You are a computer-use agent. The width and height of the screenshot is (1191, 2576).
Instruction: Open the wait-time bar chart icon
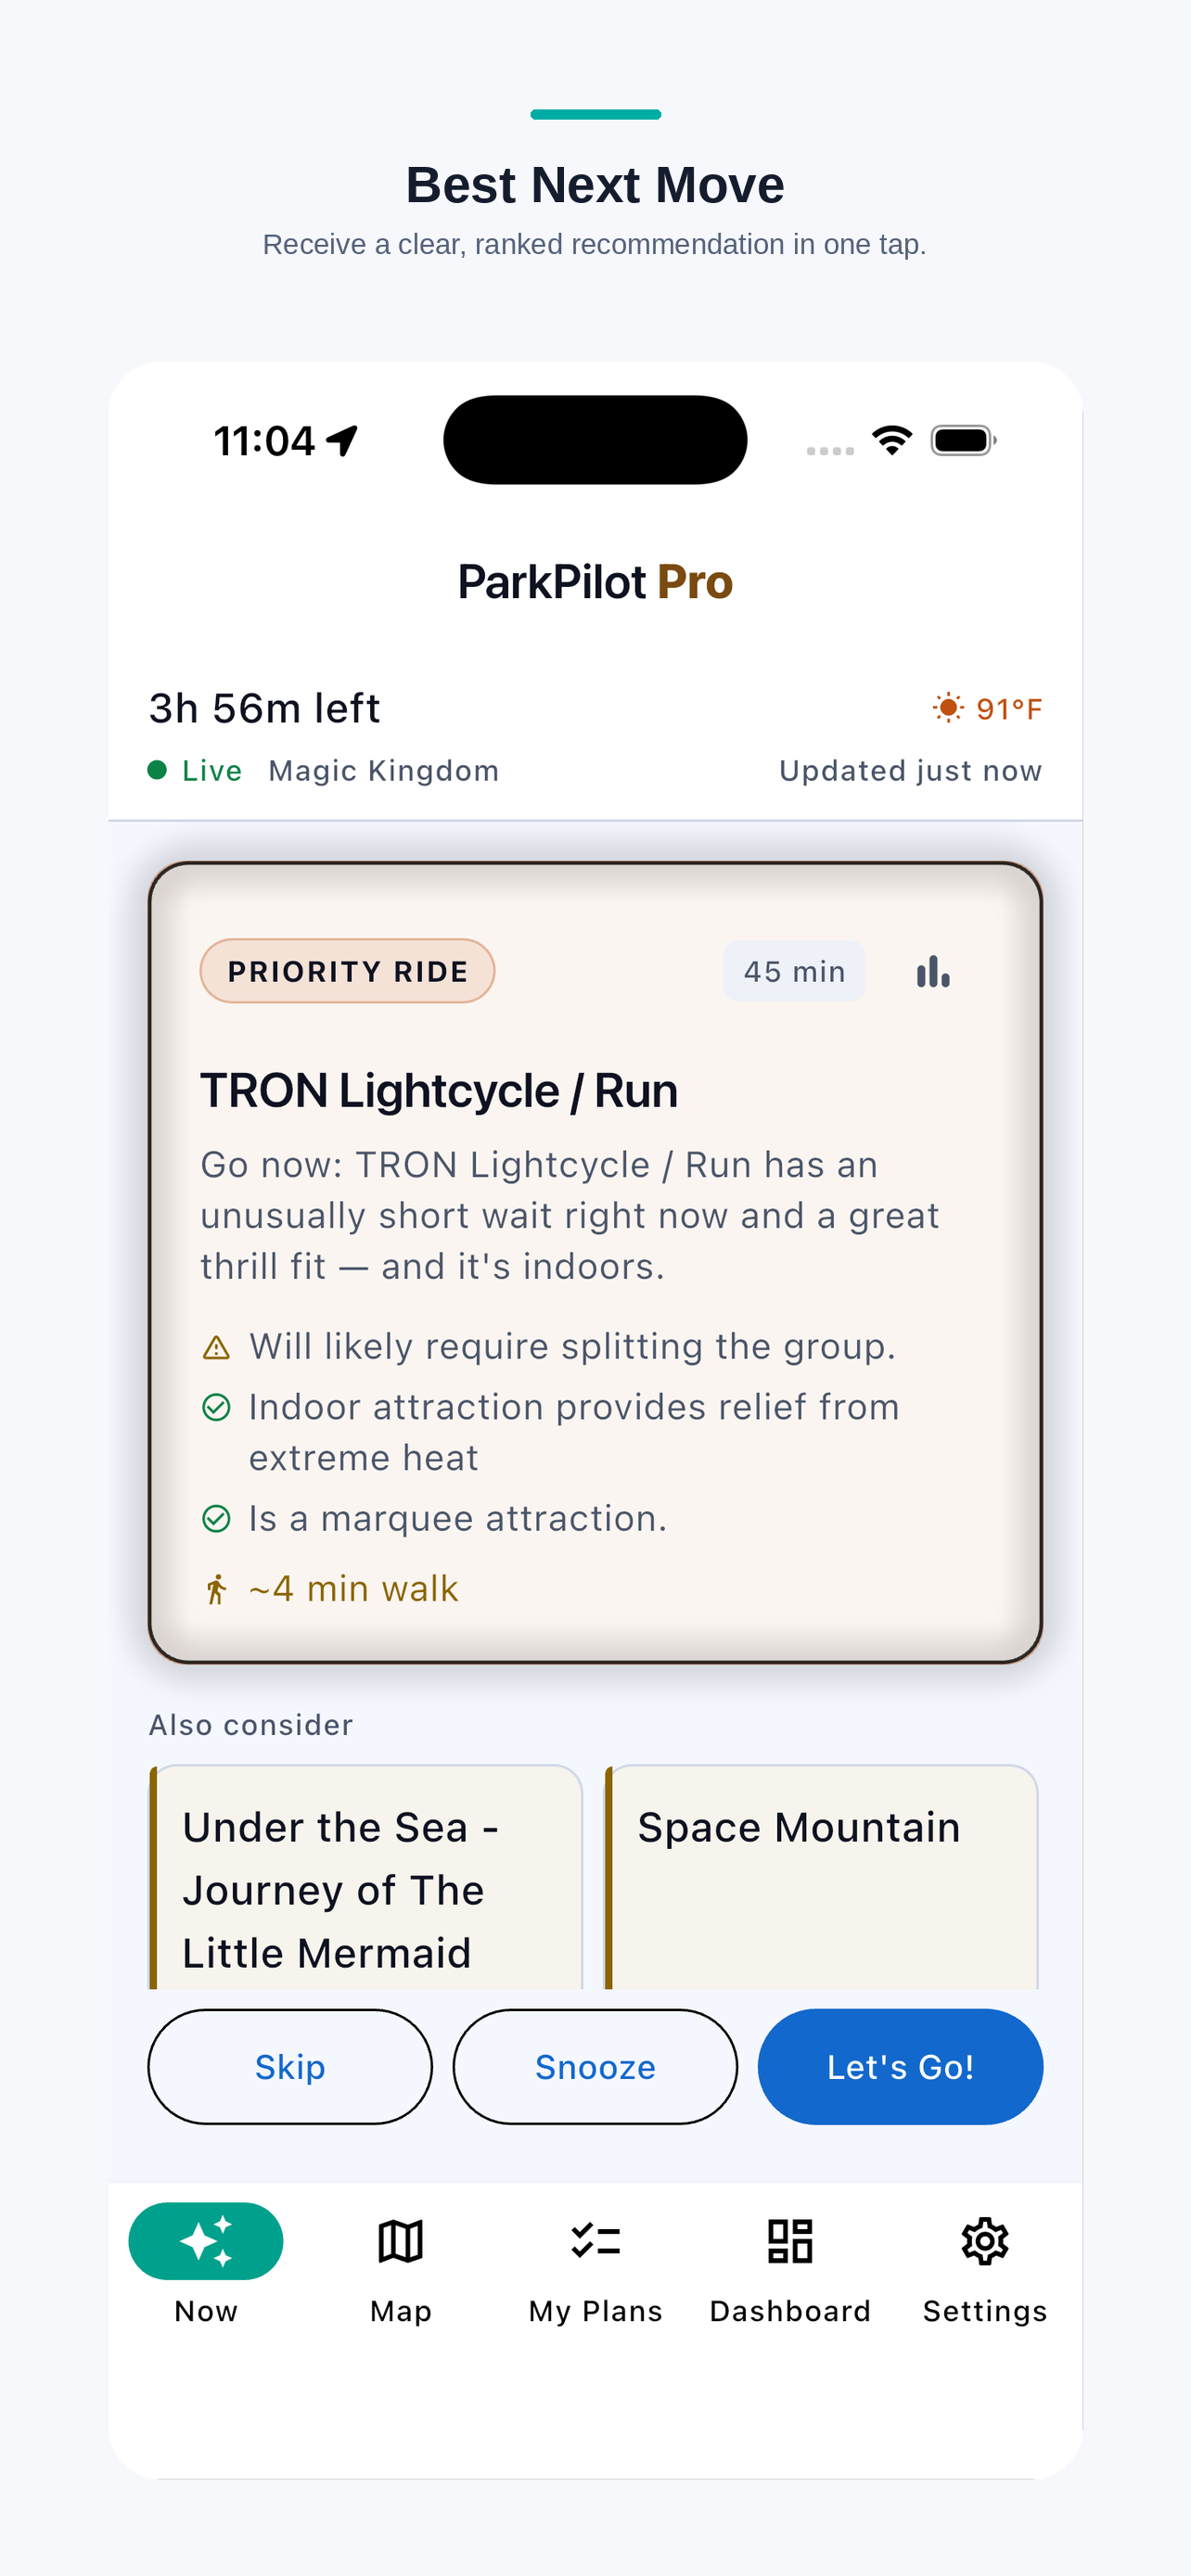tap(933, 971)
